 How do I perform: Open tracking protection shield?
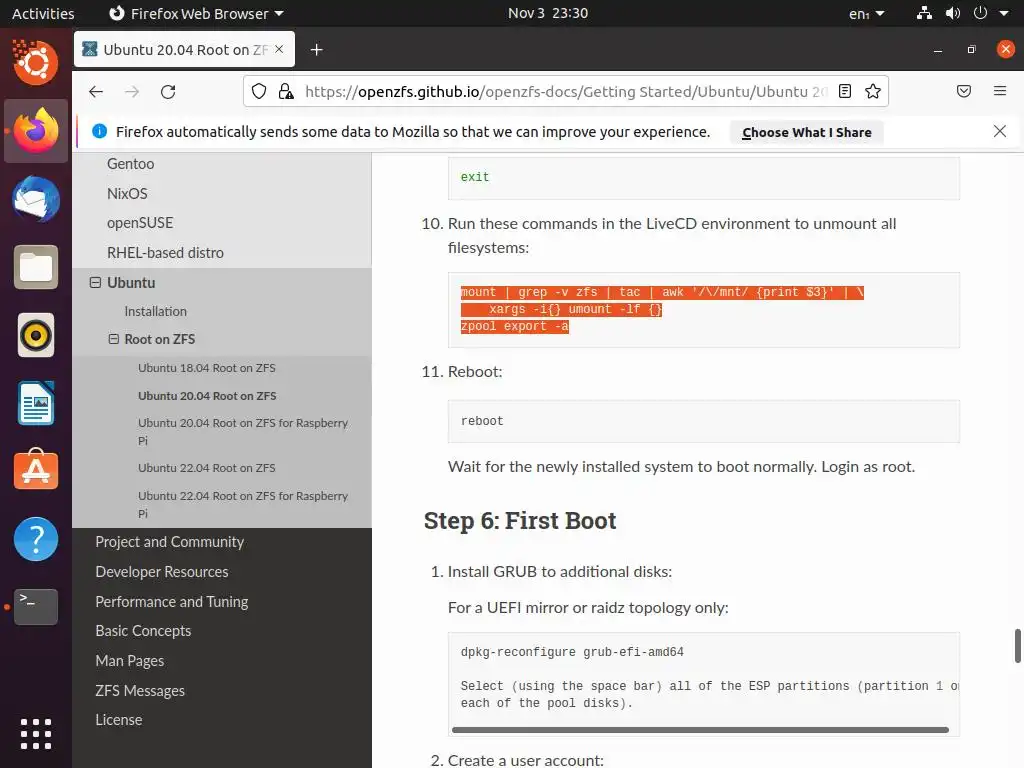(x=259, y=91)
